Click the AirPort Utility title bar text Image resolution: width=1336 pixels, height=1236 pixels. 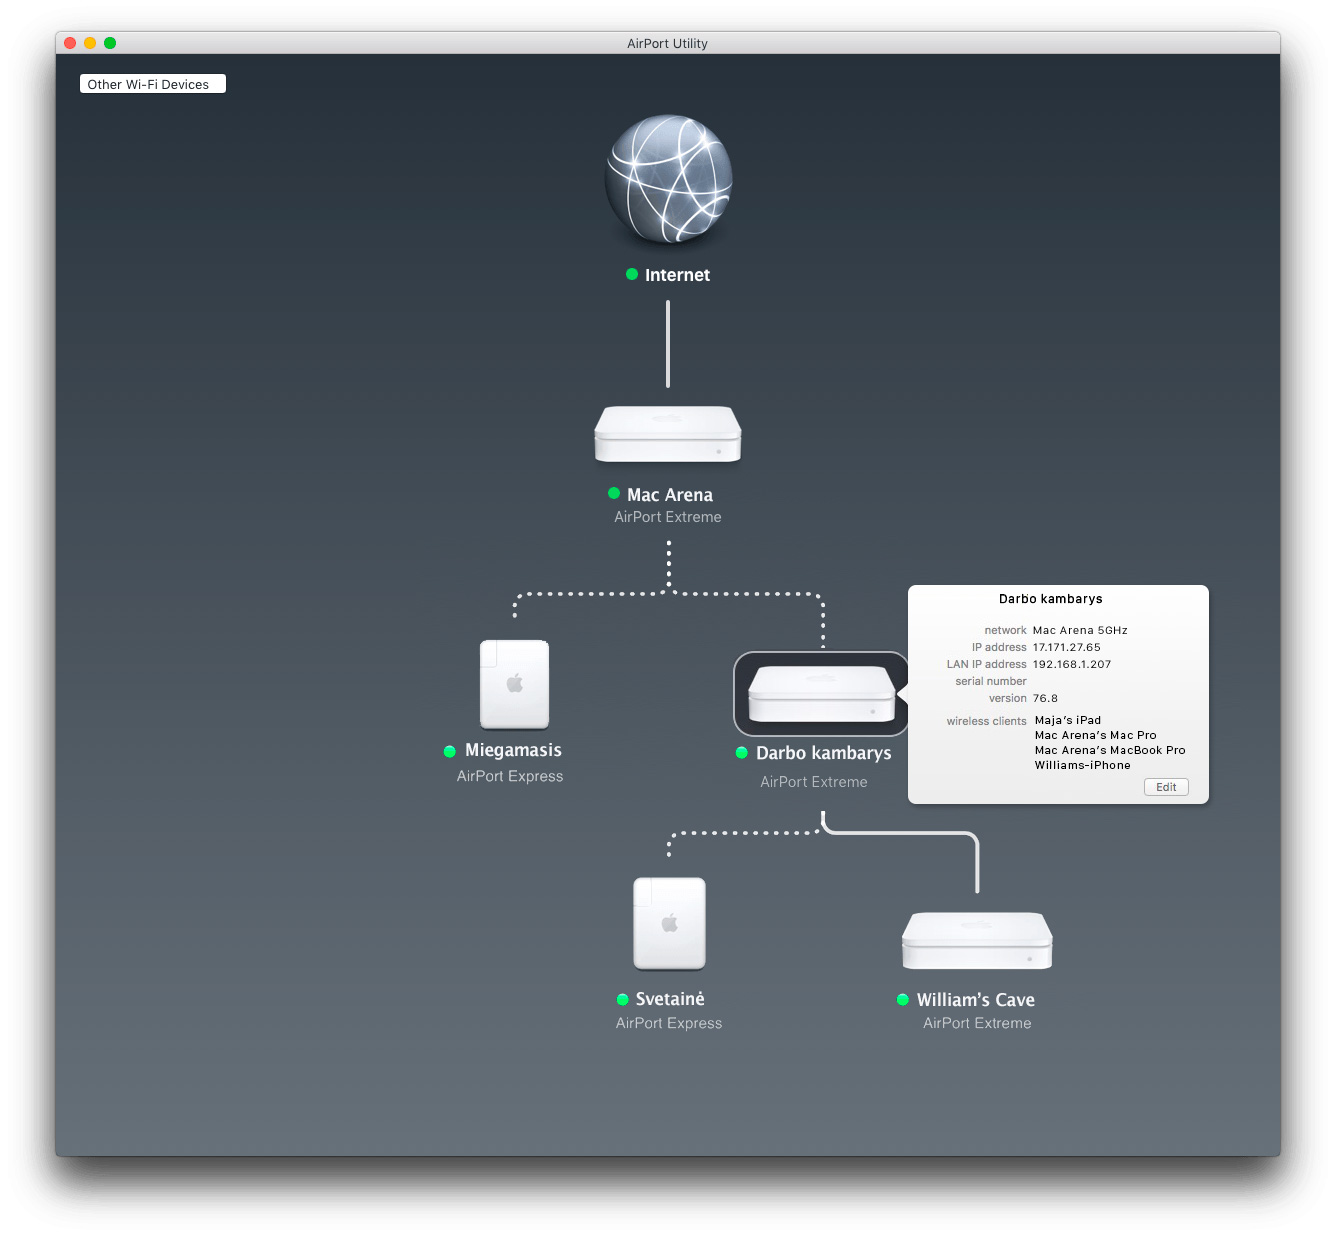(667, 43)
